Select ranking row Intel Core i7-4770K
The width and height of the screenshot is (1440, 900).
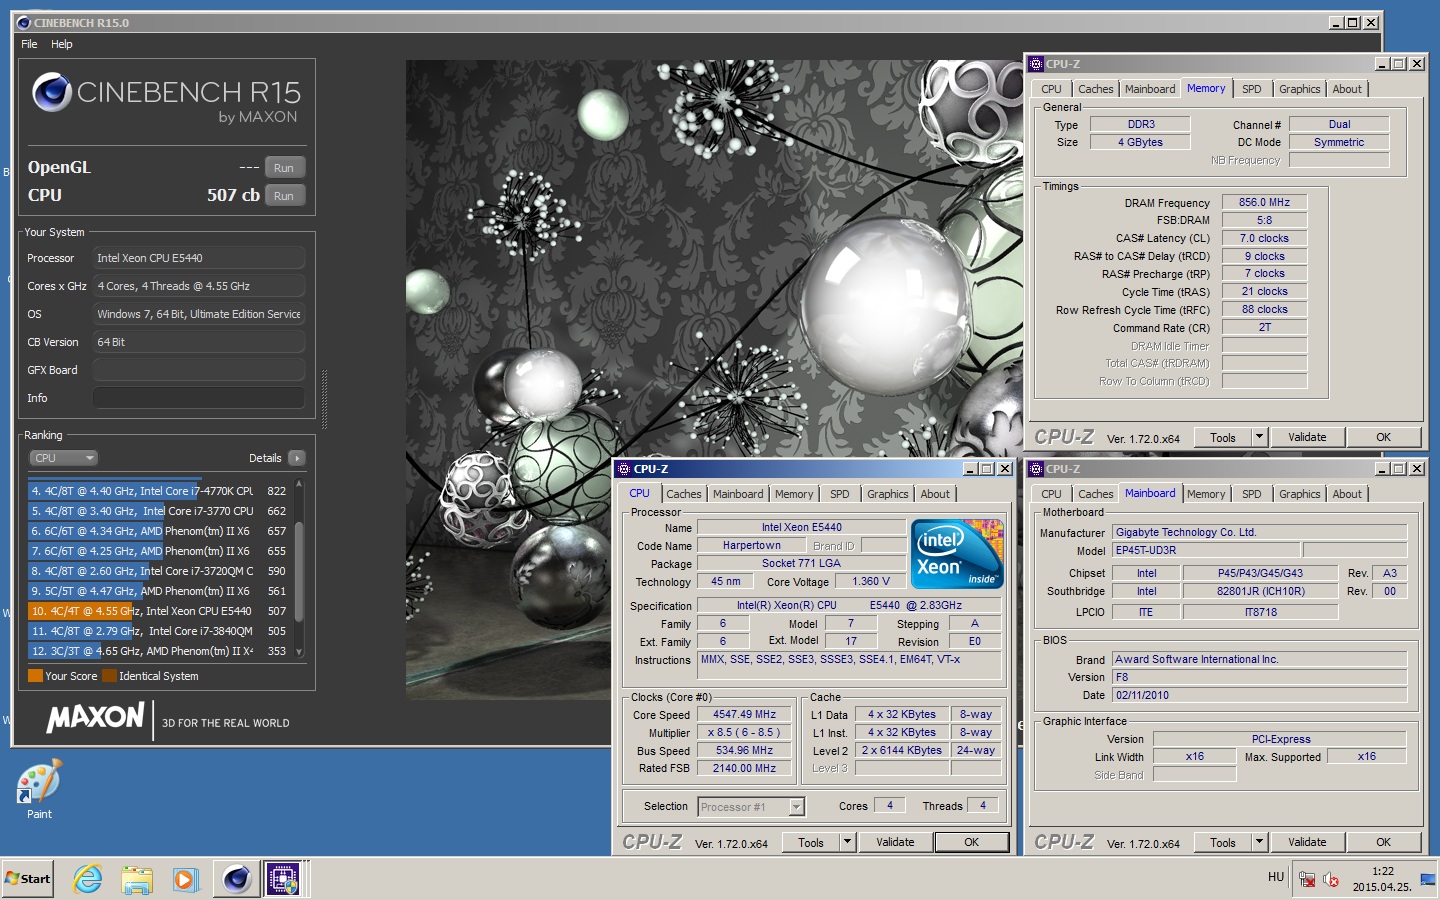point(158,491)
